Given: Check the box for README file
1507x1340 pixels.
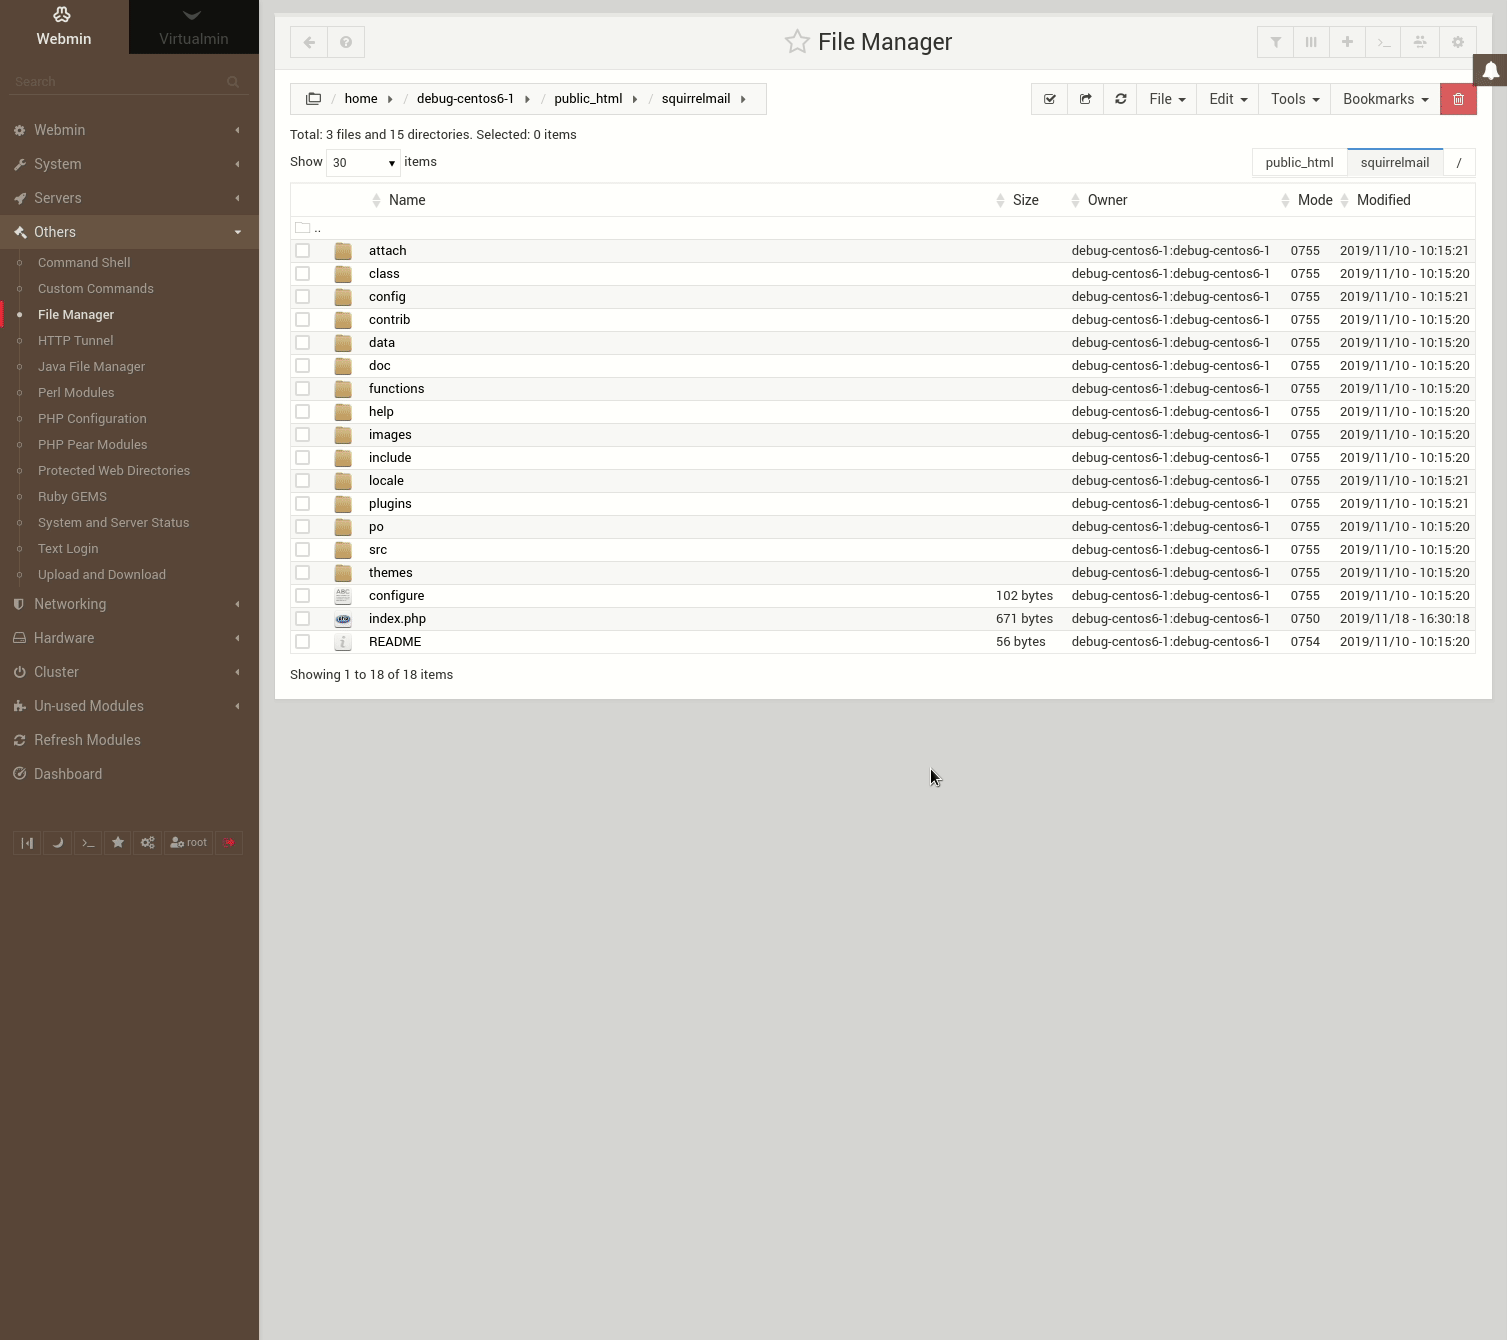Looking at the screenshot, I should pos(303,642).
